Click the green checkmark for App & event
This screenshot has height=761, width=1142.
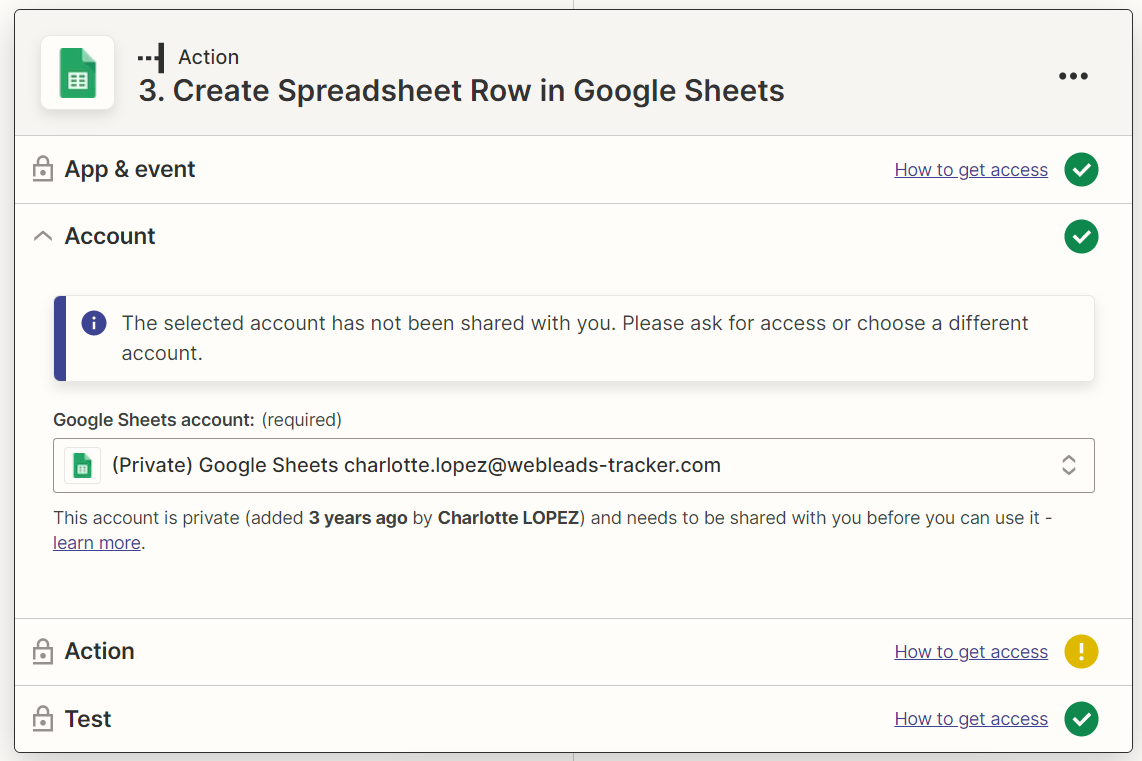(x=1081, y=170)
